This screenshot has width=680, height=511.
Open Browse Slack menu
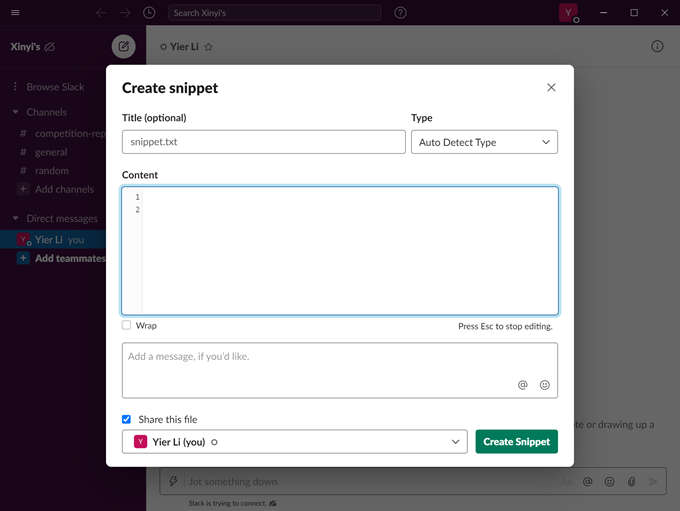[x=55, y=87]
